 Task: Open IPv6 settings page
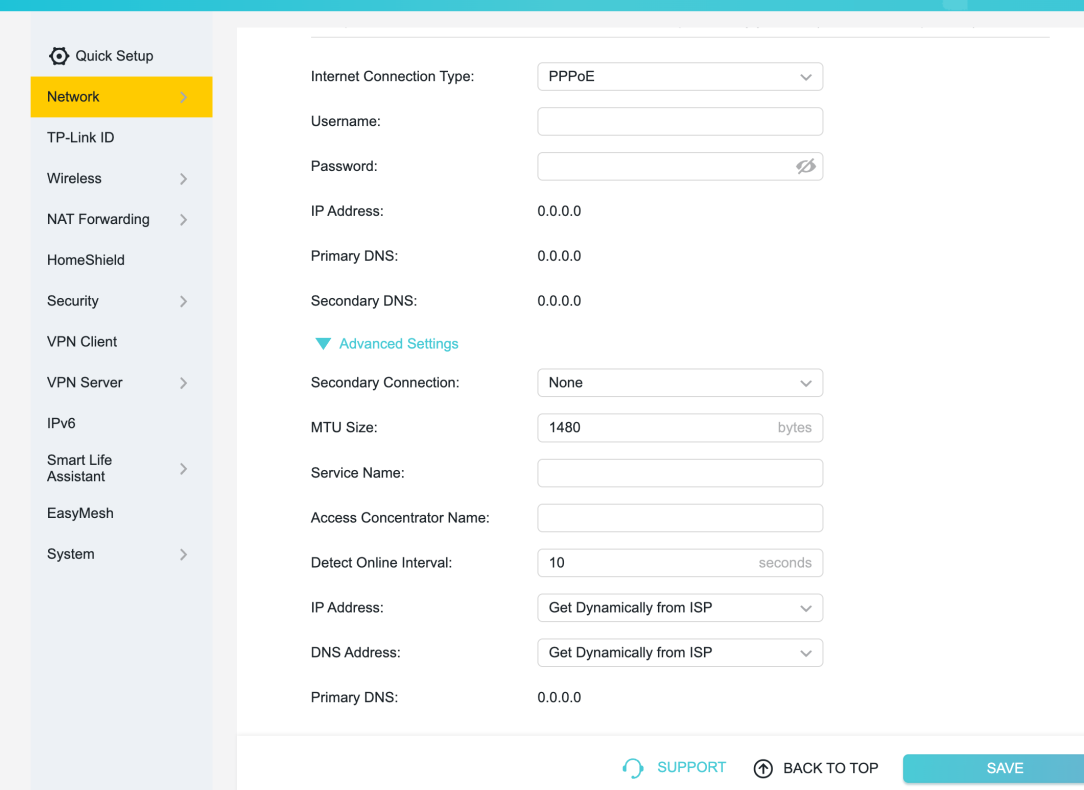pyautogui.click(x=61, y=423)
